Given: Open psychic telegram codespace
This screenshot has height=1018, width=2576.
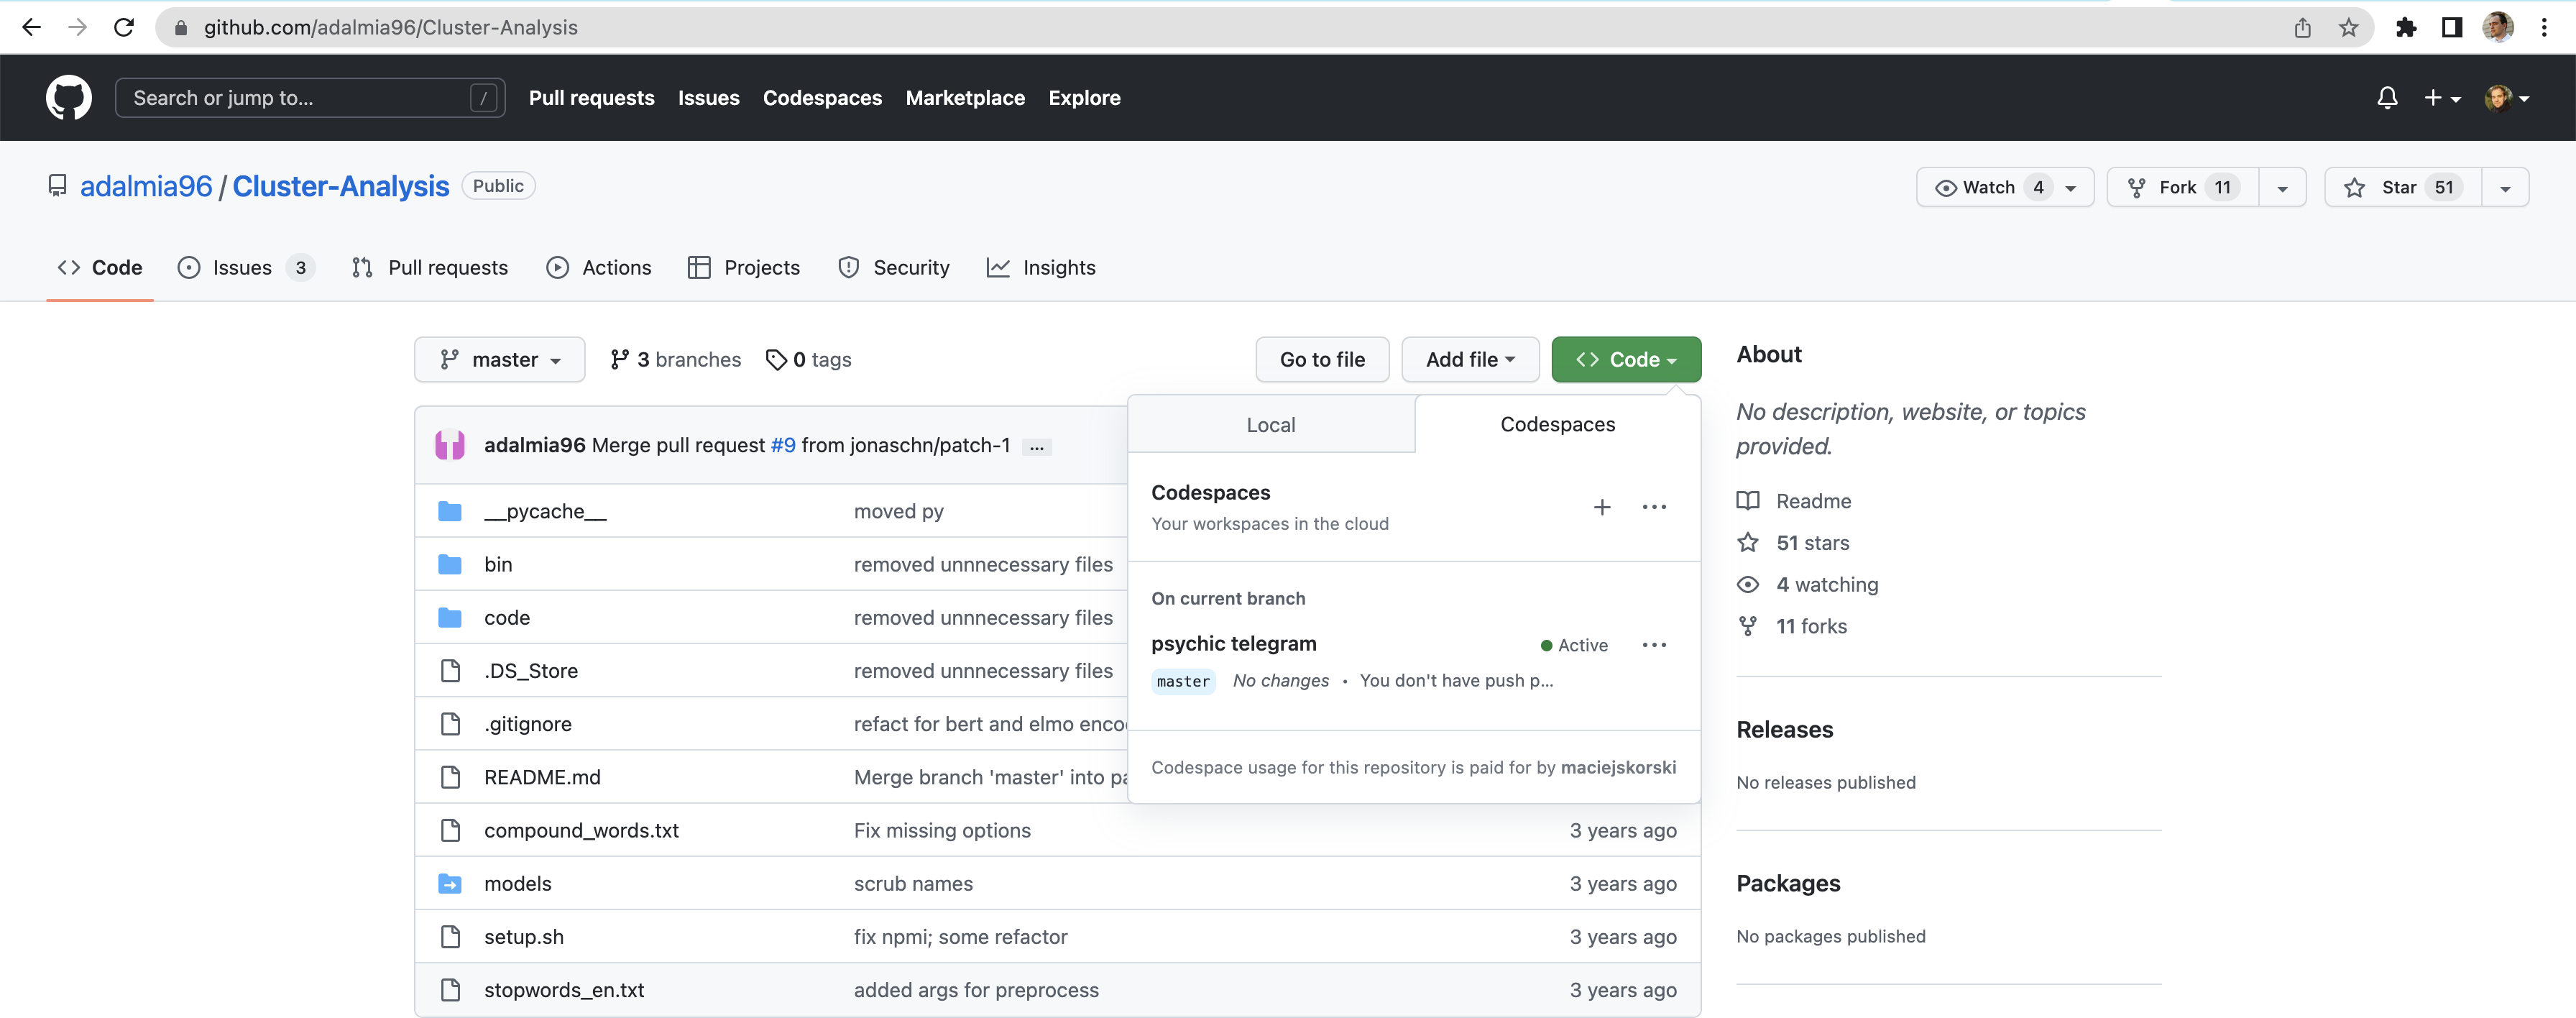Looking at the screenshot, I should point(1234,643).
